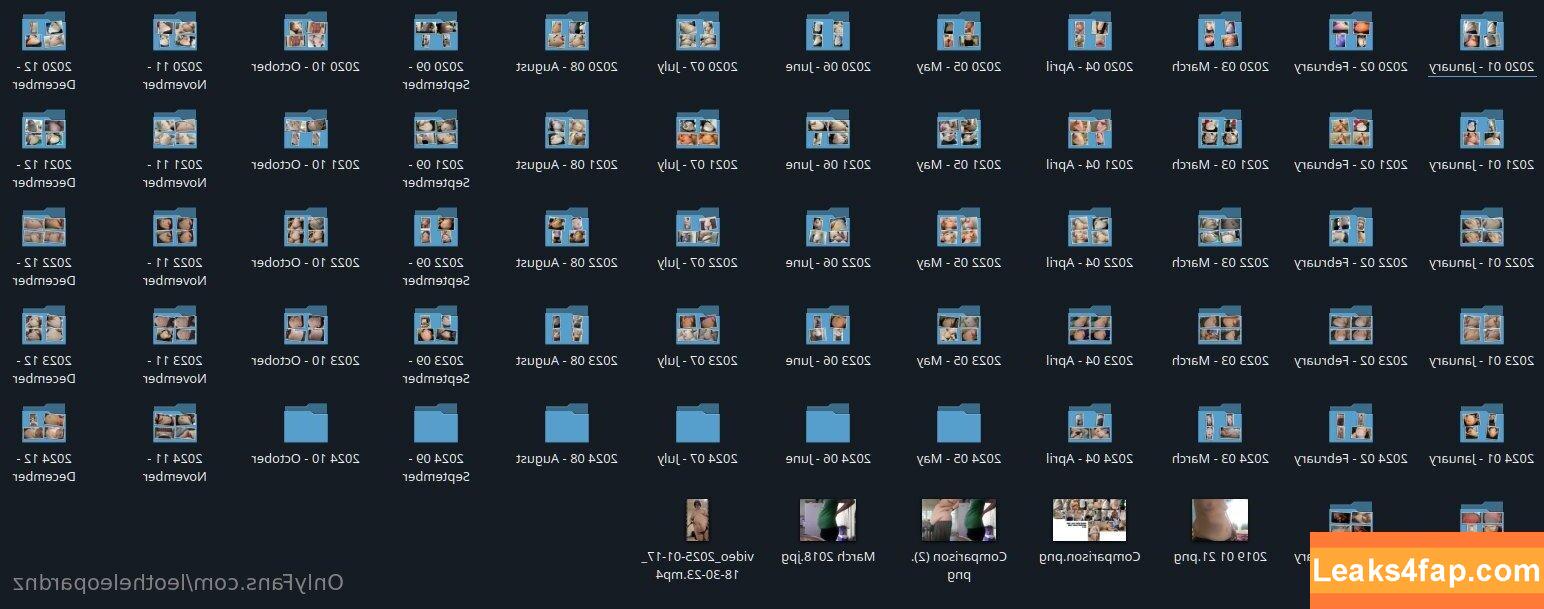1544x609 pixels.
Task: Select the empty 2024 08 - August folder icon
Action: point(567,424)
